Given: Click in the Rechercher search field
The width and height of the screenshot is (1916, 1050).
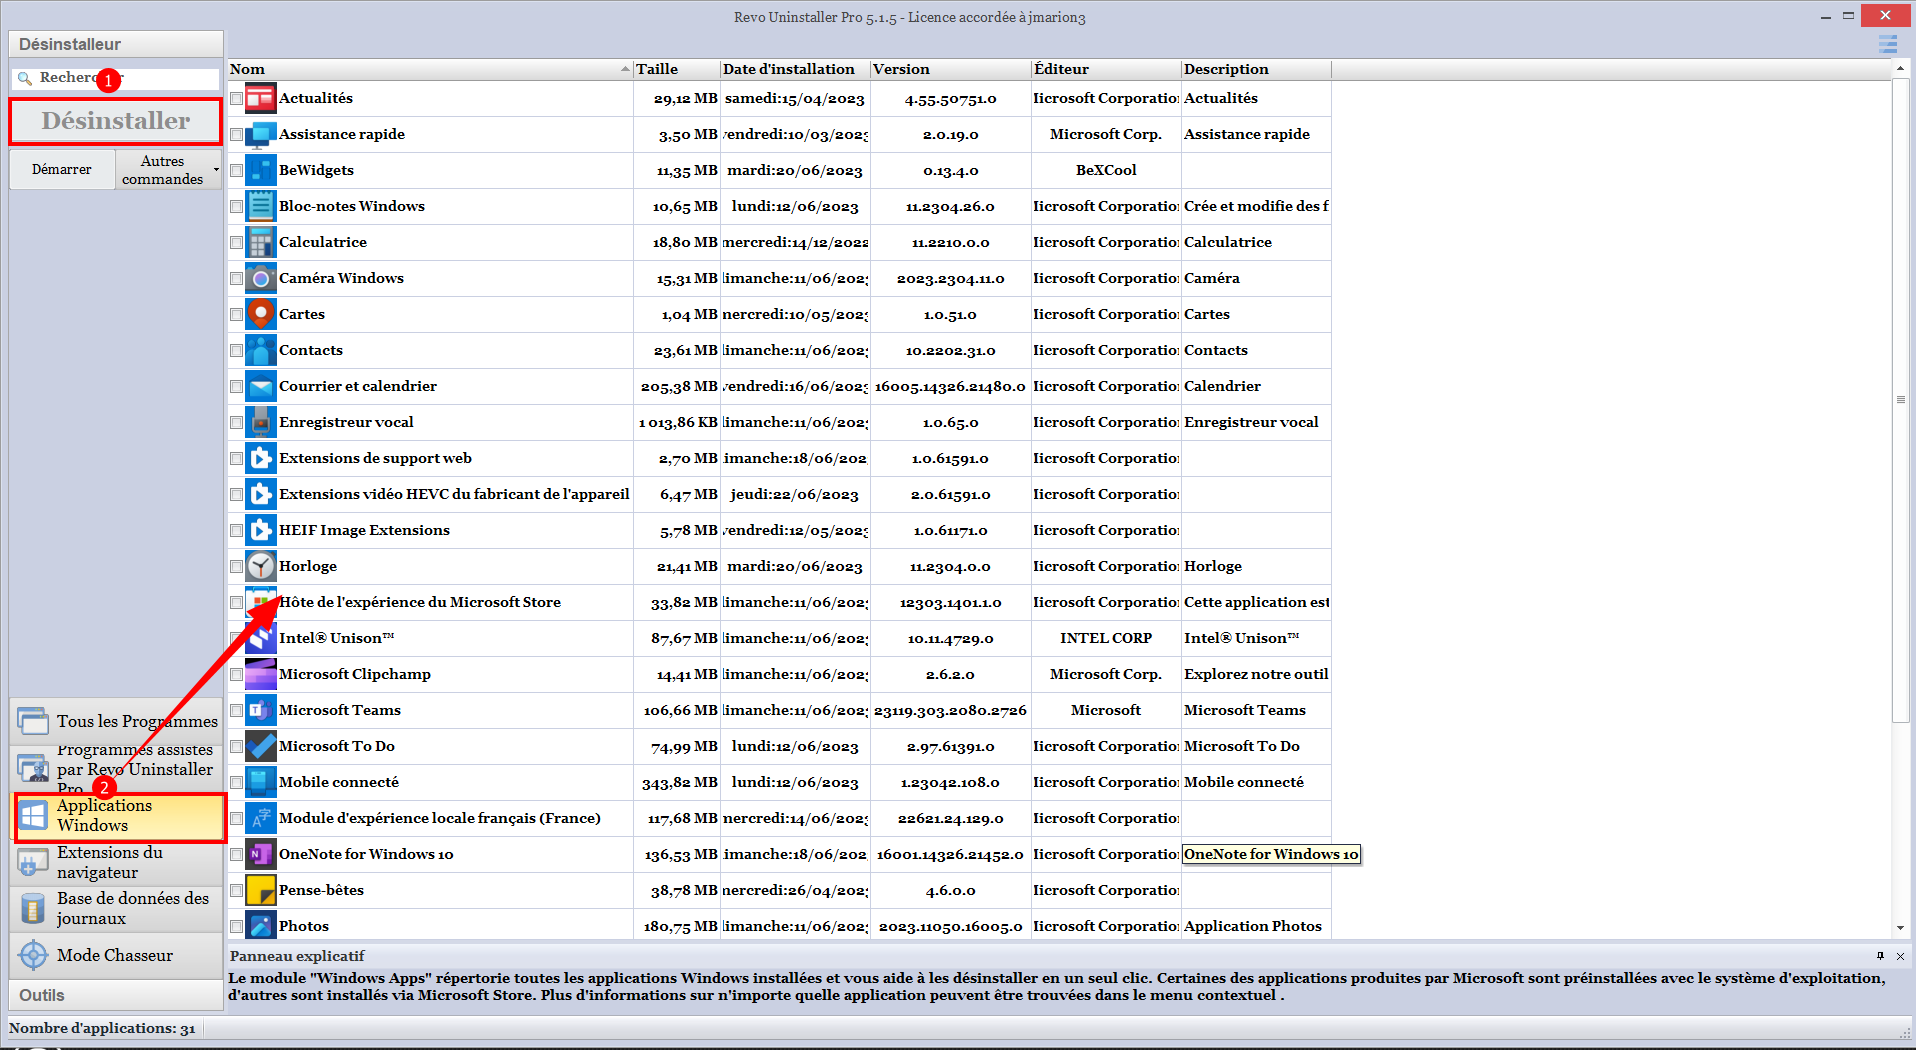Looking at the screenshot, I should click(x=116, y=78).
